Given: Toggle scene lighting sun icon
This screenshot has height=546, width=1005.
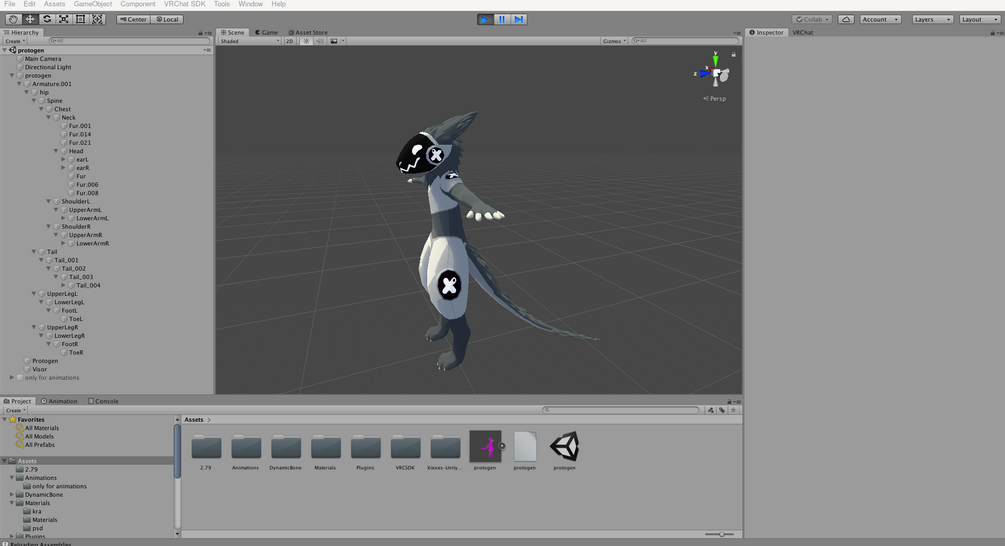Looking at the screenshot, I should (306, 41).
